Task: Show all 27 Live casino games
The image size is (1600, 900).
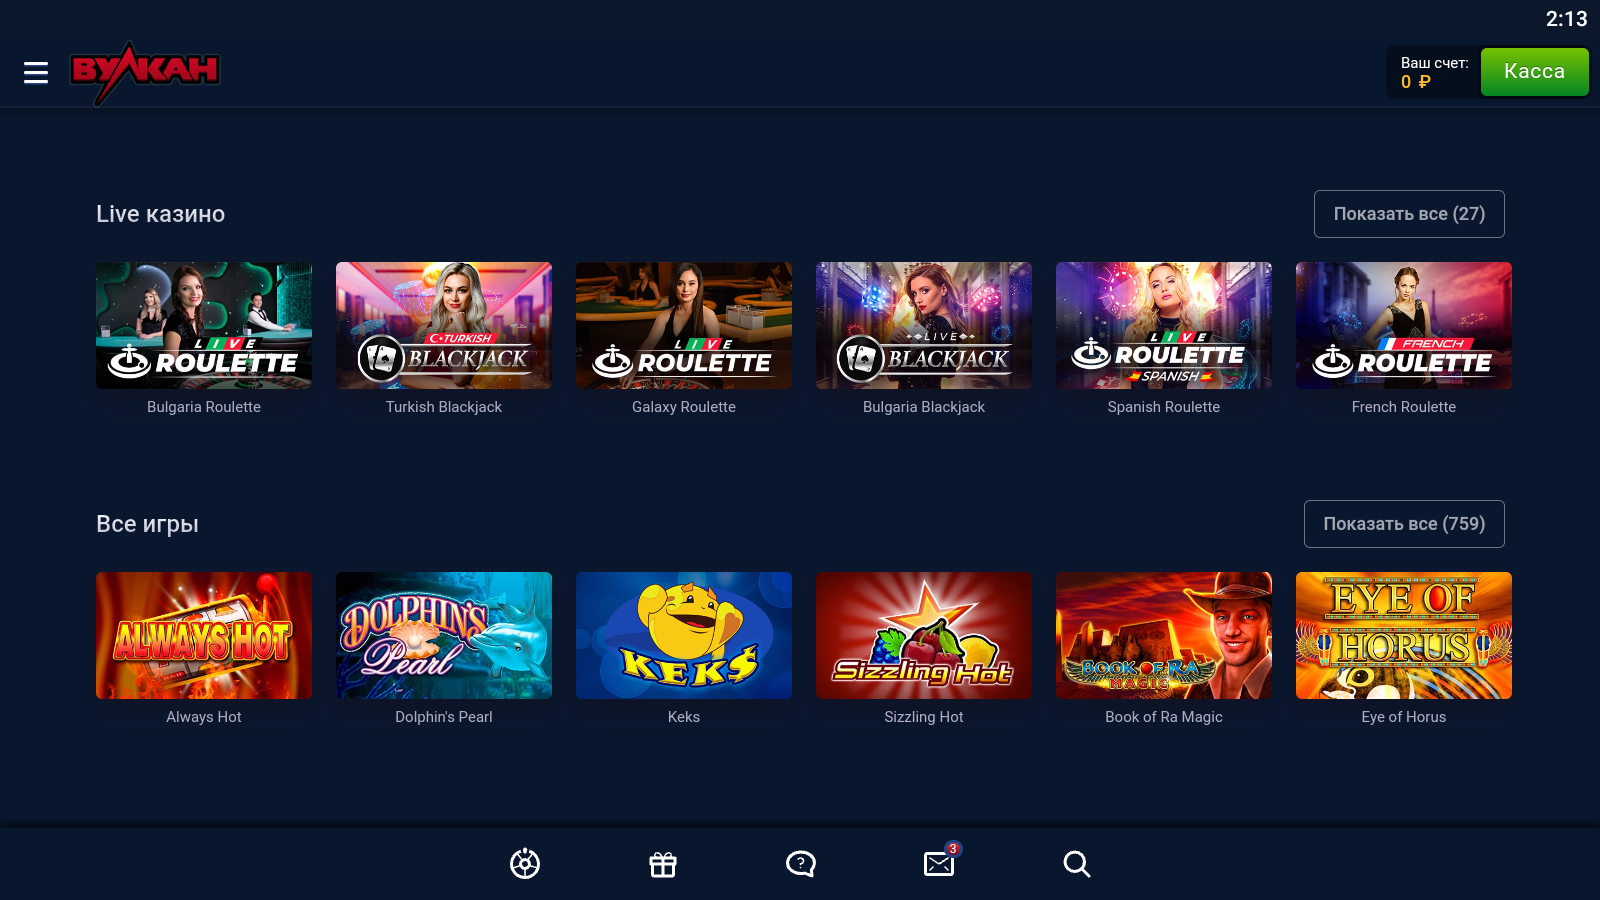Action: click(1408, 214)
